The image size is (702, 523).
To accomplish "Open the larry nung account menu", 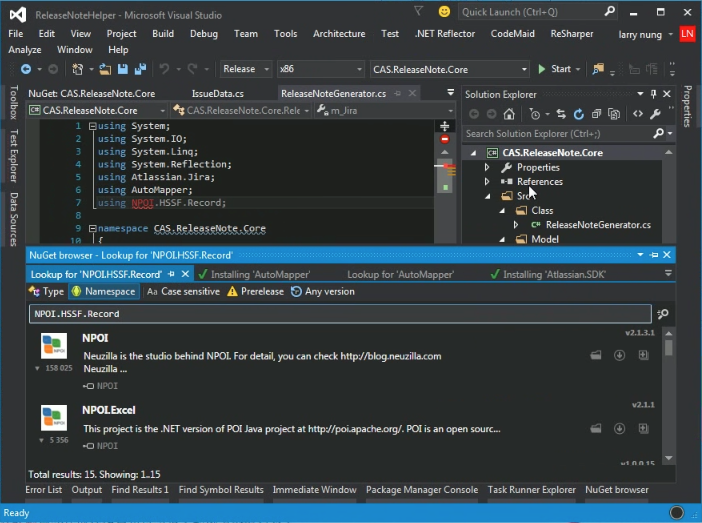I will pyautogui.click(x=645, y=34).
